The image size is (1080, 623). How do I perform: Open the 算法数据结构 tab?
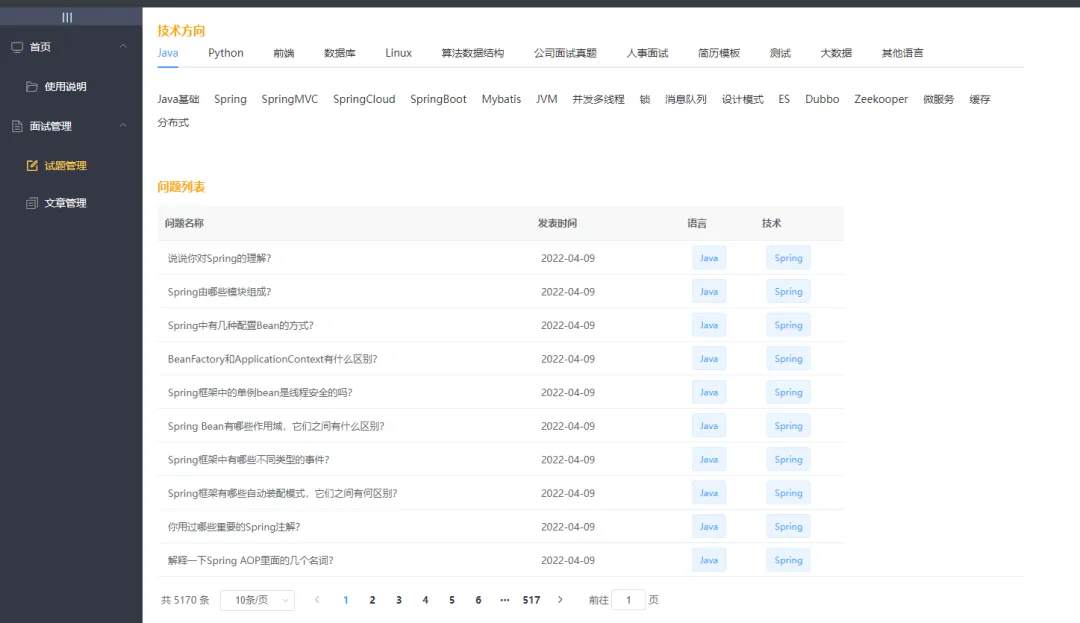[472, 53]
